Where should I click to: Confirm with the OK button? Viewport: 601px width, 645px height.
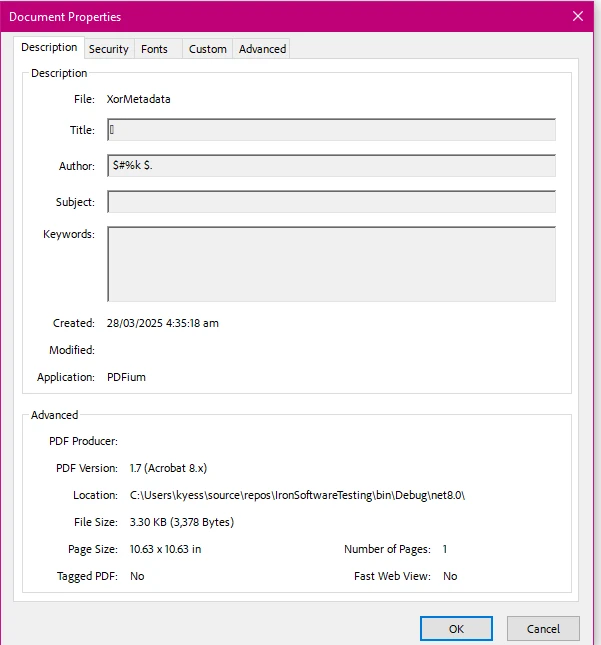click(x=456, y=629)
